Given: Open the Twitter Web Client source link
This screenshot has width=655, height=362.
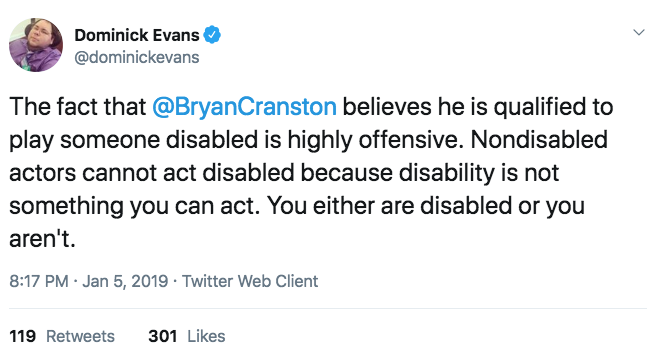Looking at the screenshot, I should (250, 281).
